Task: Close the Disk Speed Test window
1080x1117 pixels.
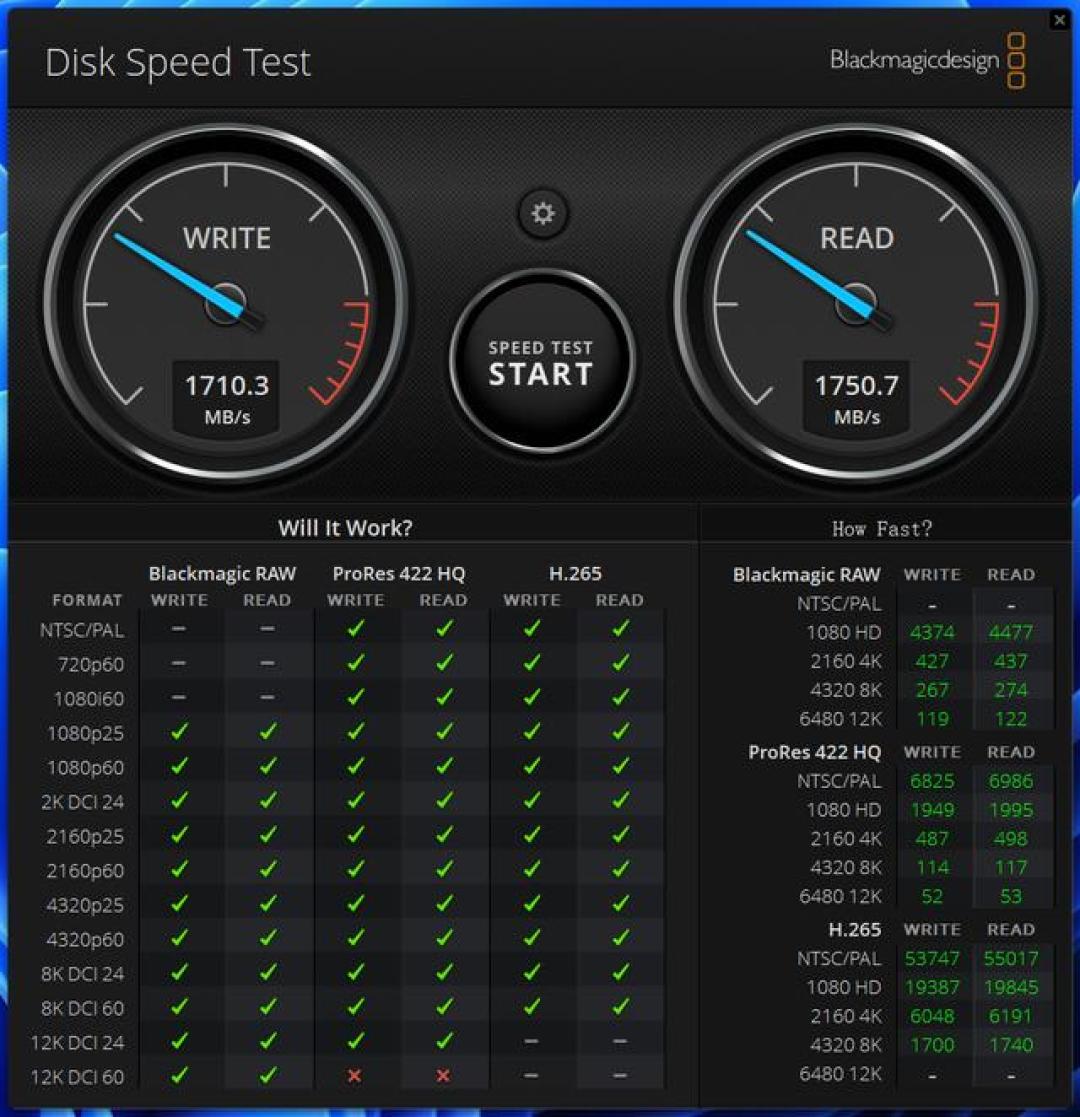Action: tap(1059, 20)
